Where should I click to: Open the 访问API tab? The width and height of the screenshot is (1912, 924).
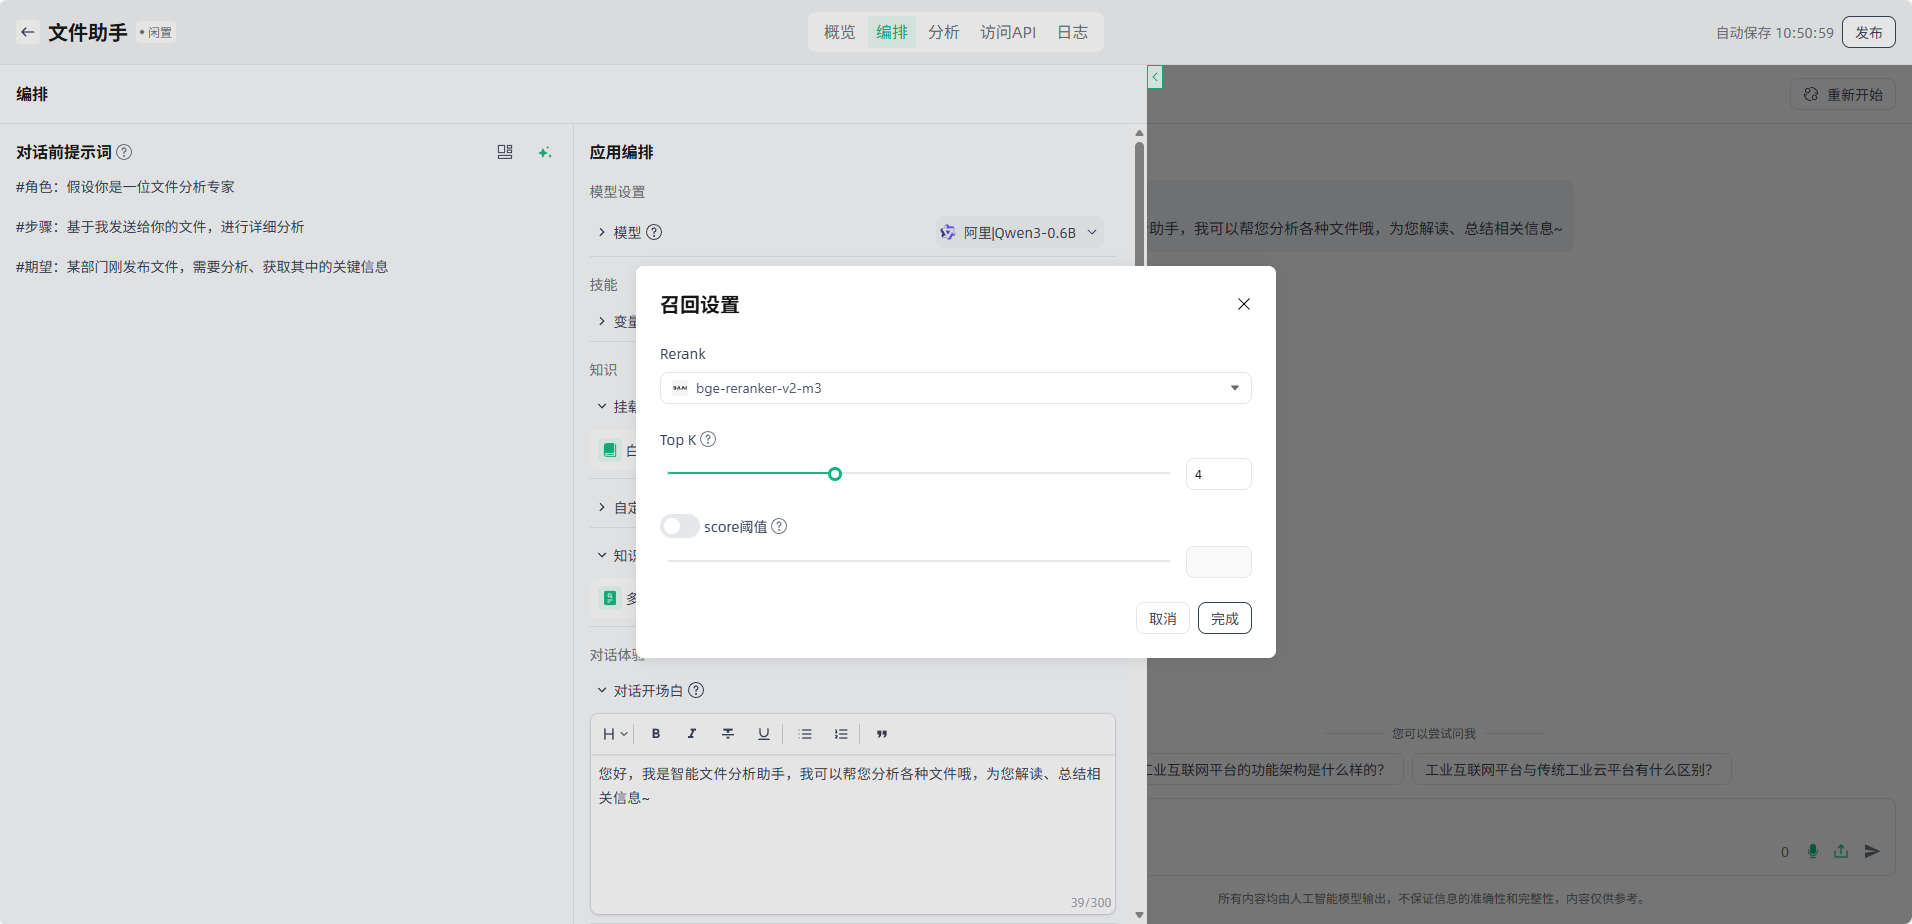(1007, 32)
